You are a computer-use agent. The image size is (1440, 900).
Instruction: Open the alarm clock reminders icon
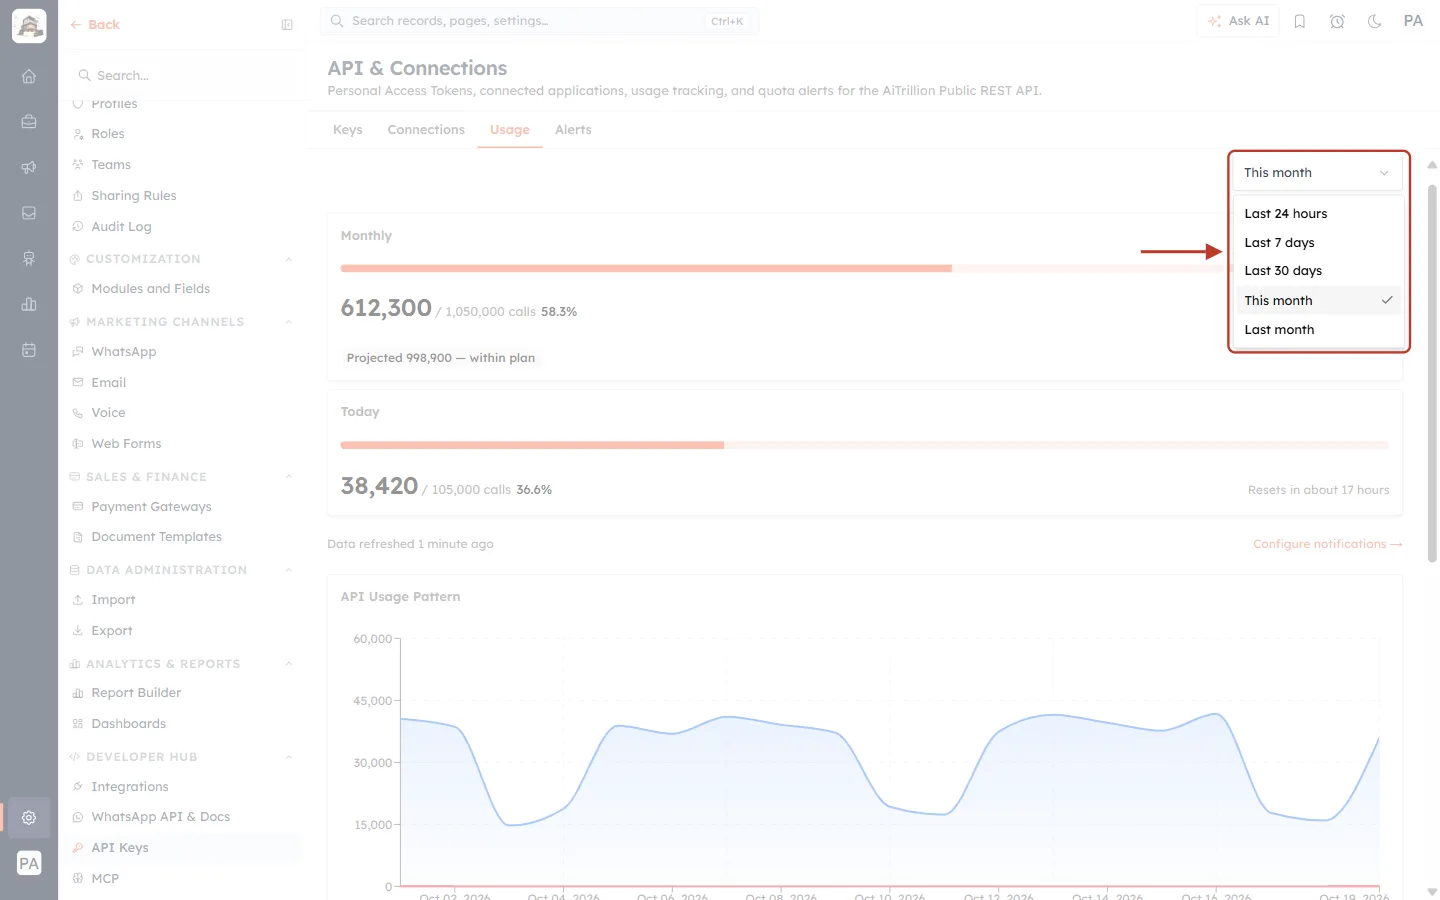[x=1337, y=21]
